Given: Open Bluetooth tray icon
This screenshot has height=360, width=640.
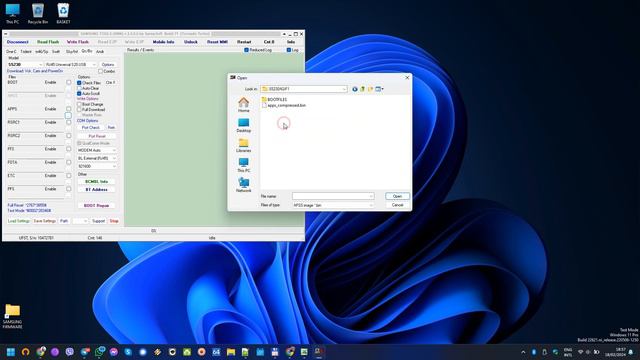Looking at the screenshot, I should (534, 352).
